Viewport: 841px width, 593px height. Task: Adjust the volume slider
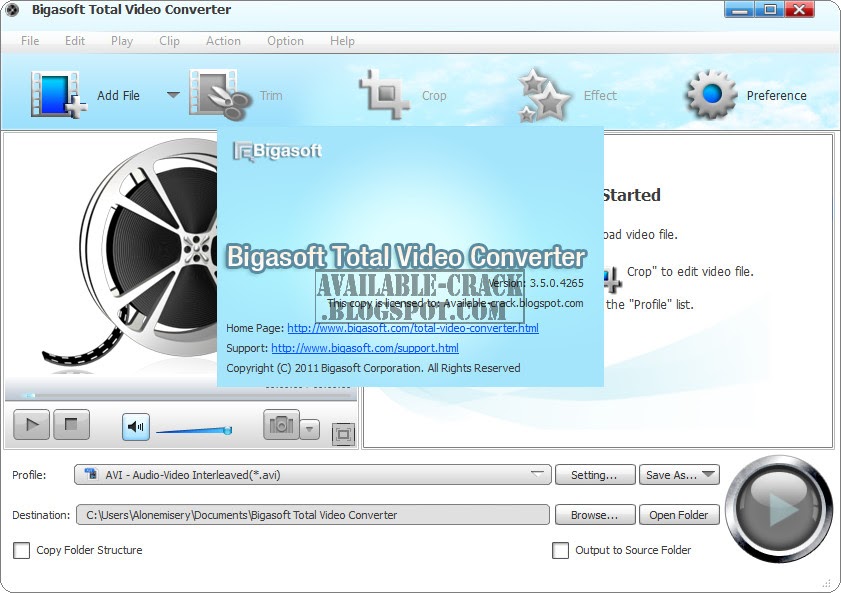coord(194,430)
